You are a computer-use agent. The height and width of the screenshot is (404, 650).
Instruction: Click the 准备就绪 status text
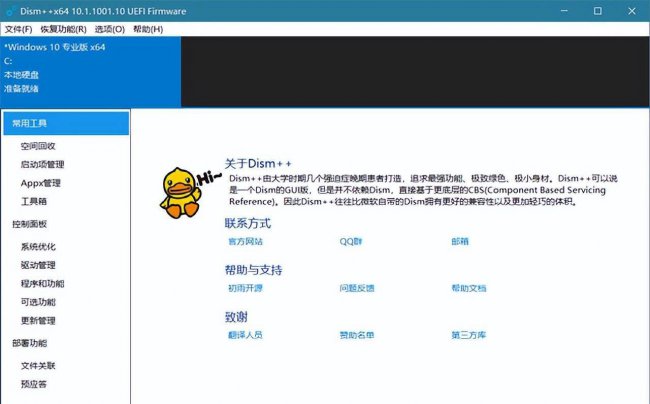(x=21, y=89)
